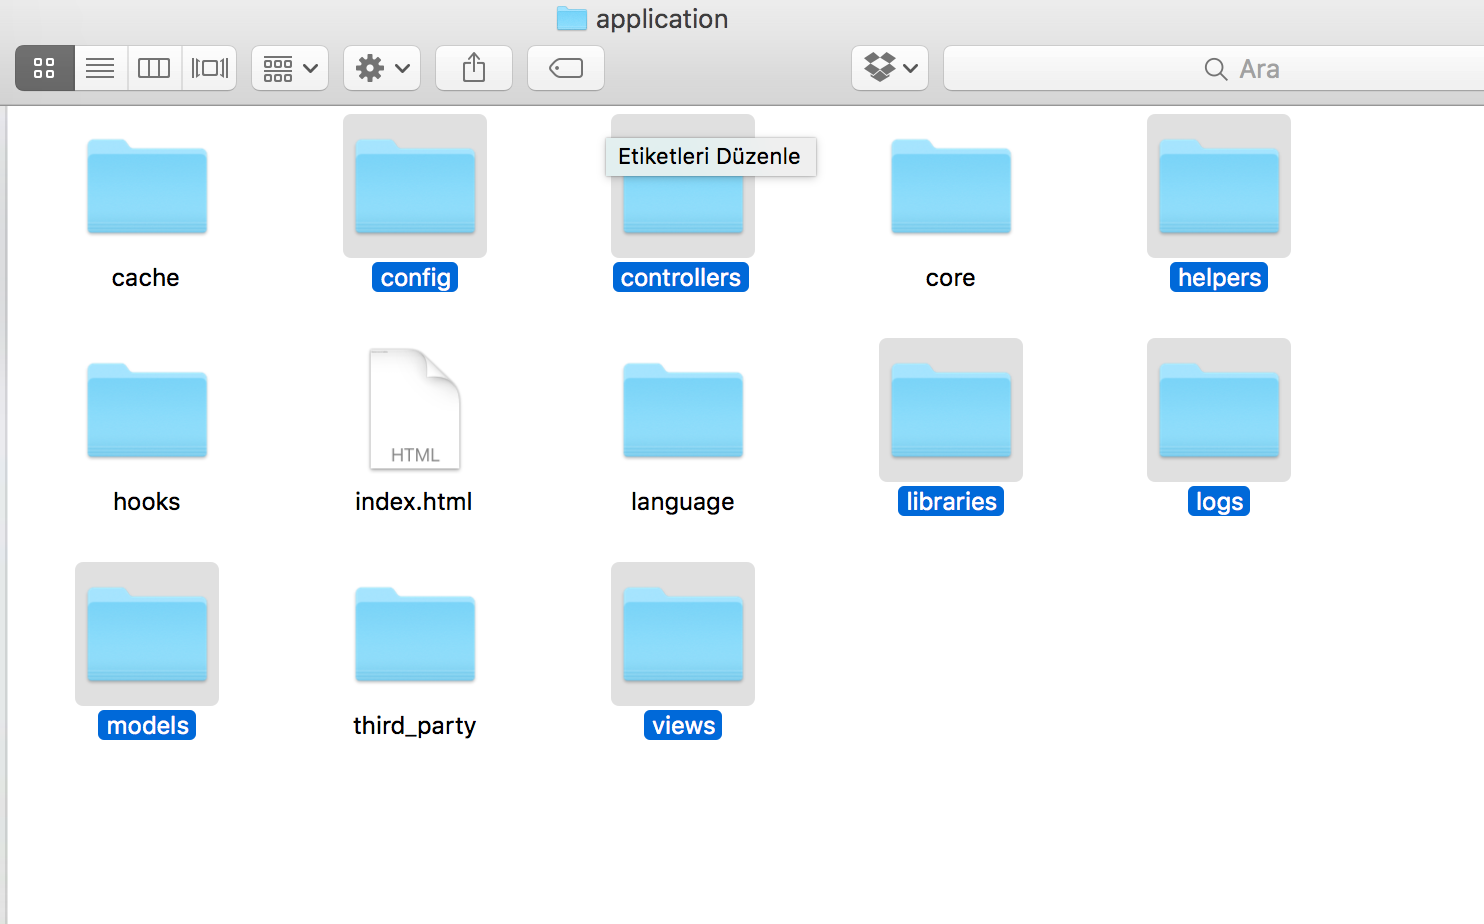Image resolution: width=1484 pixels, height=924 pixels.
Task: Switch to icon view
Action: tap(45, 68)
